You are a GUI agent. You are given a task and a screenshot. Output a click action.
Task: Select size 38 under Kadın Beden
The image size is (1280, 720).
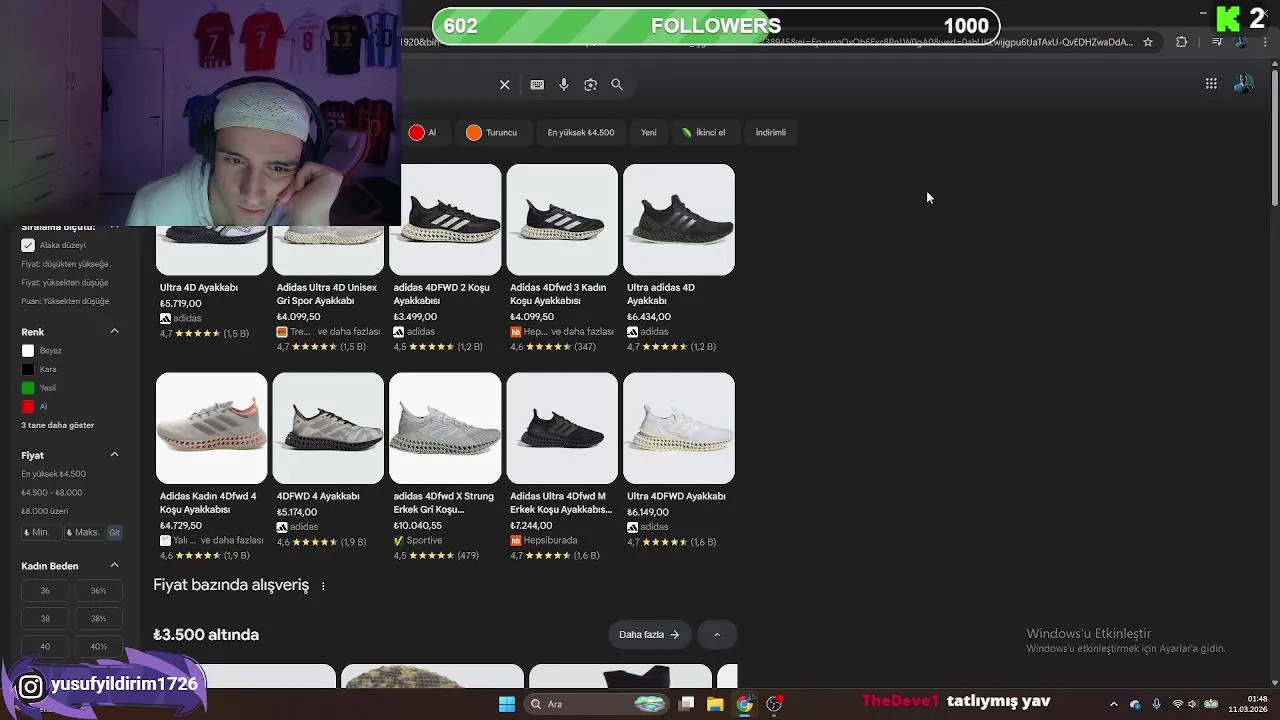pyautogui.click(x=45, y=619)
